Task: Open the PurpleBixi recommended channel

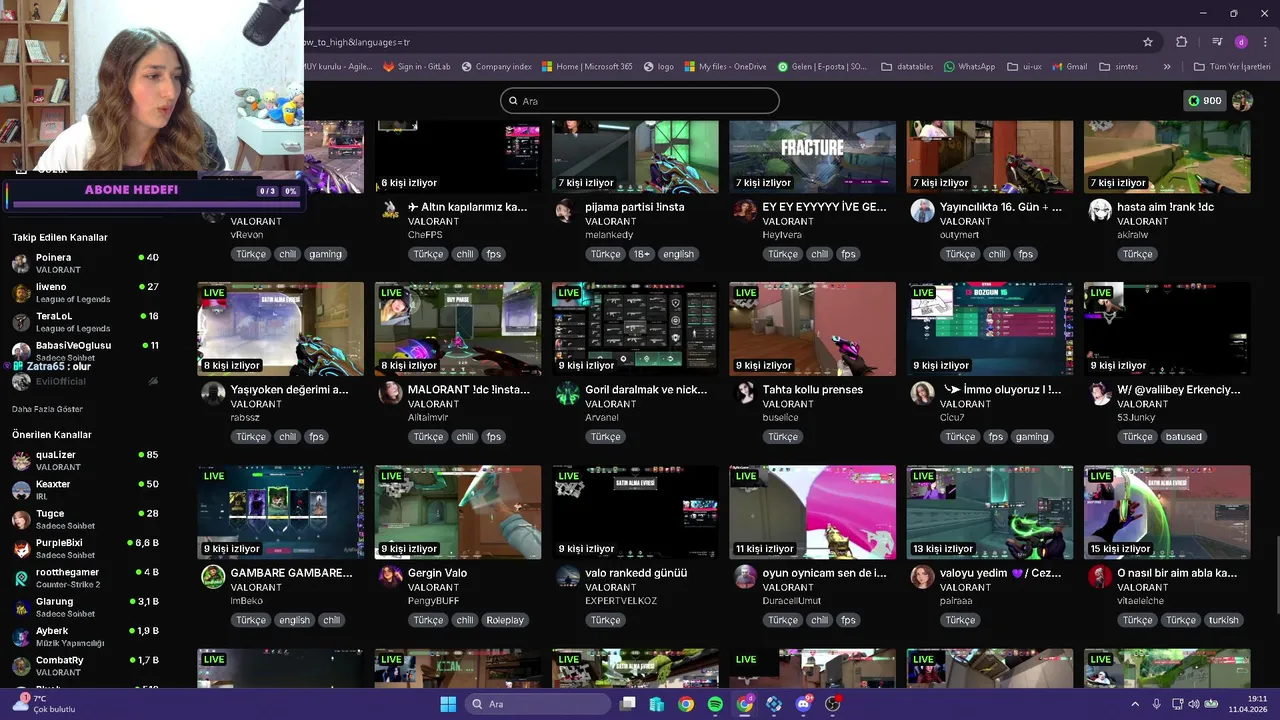Action: [86, 549]
